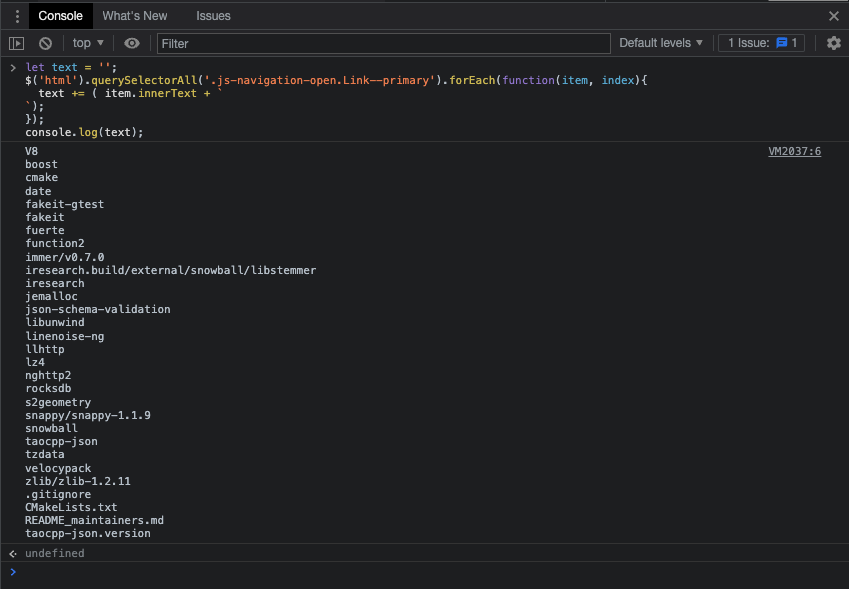Screen dimensions: 849x589
Task: Select the 'nghttp2' output line
Action: tap(48, 375)
